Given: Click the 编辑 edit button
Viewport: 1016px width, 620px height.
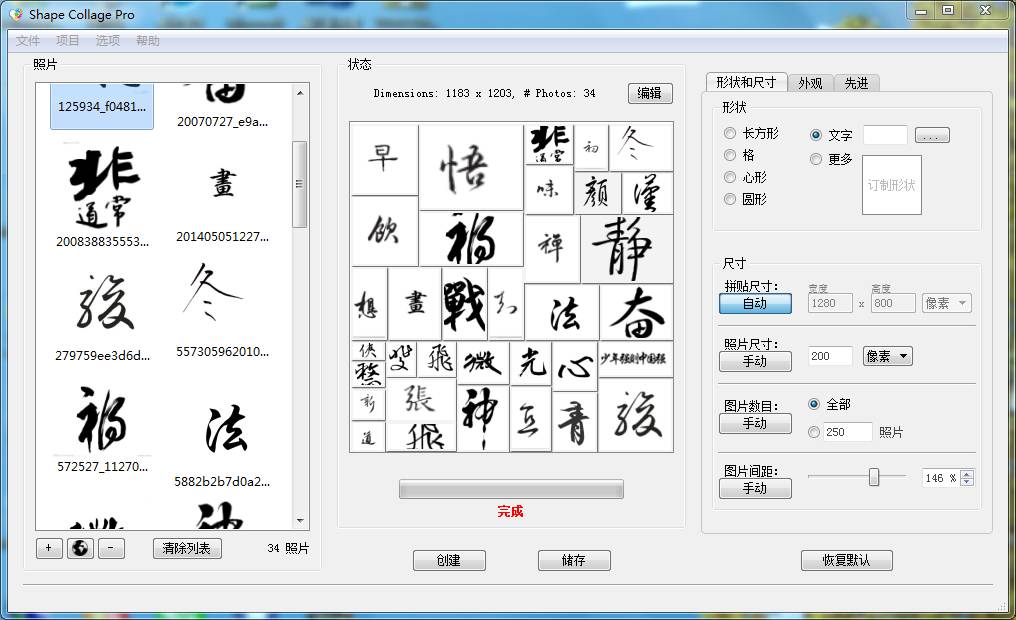Looking at the screenshot, I should 650,93.
